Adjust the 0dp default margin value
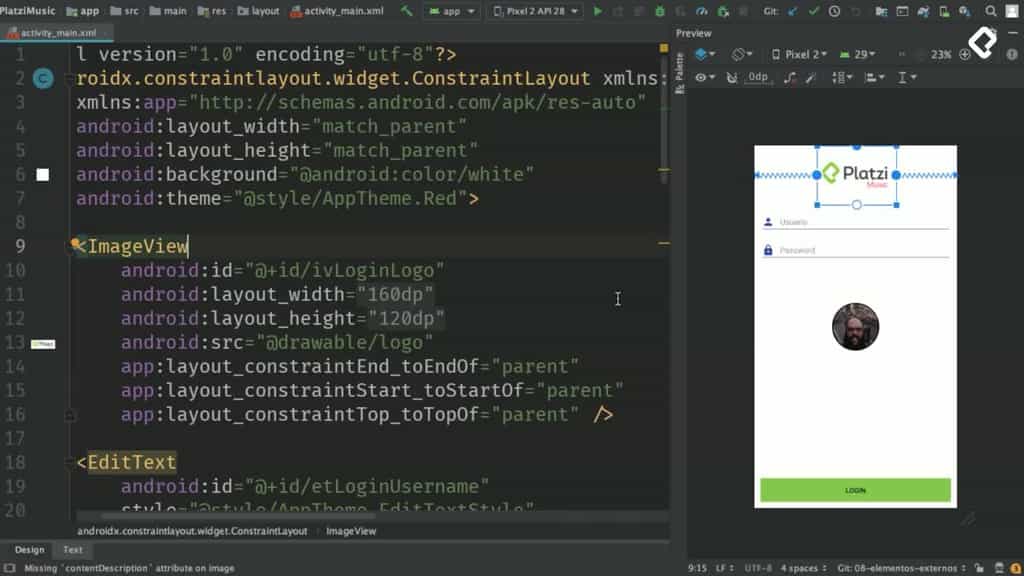 point(756,76)
